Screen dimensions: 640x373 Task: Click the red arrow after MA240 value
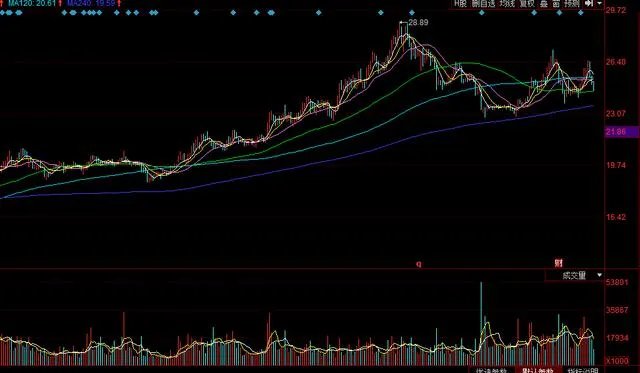click(119, 3)
